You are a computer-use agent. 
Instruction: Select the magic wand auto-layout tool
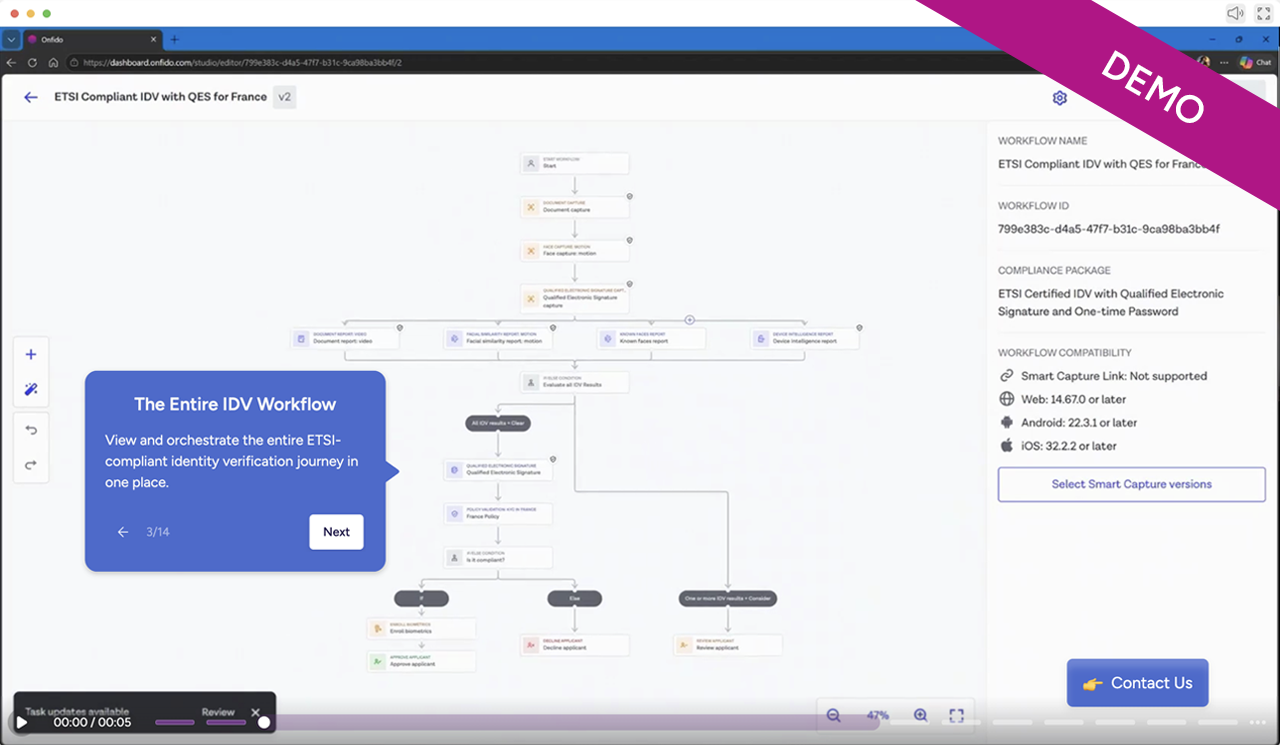(31, 389)
